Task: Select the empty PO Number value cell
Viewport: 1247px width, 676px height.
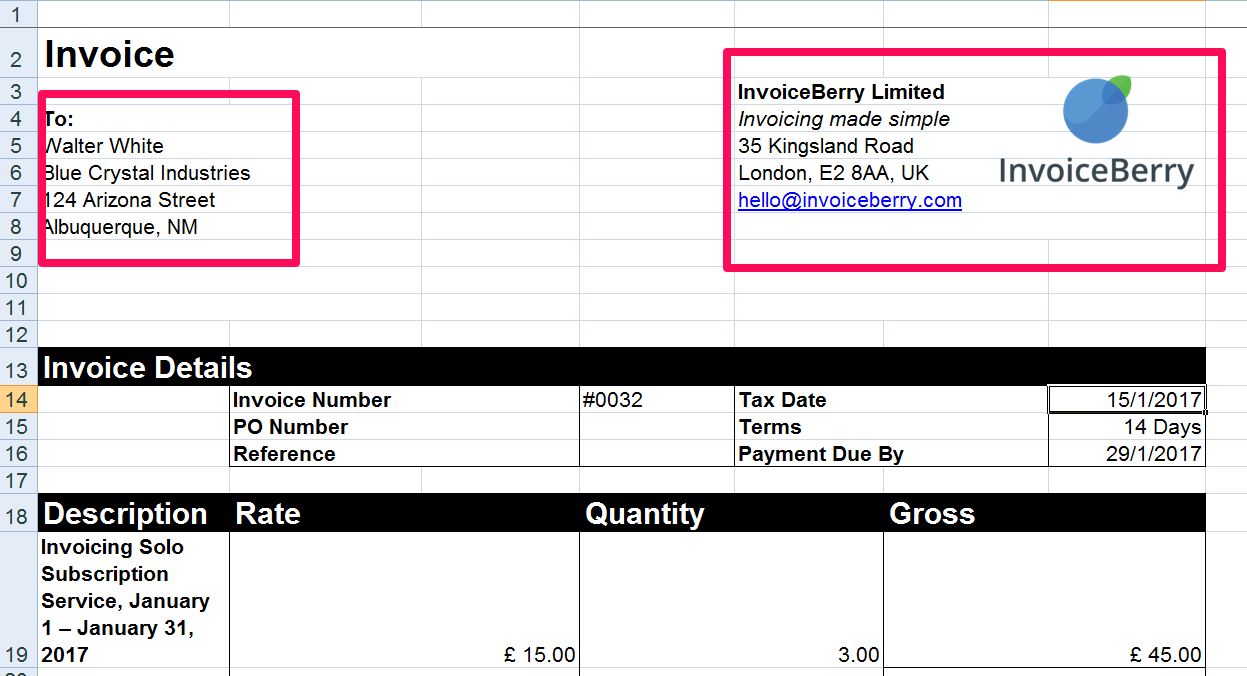Action: (x=657, y=427)
